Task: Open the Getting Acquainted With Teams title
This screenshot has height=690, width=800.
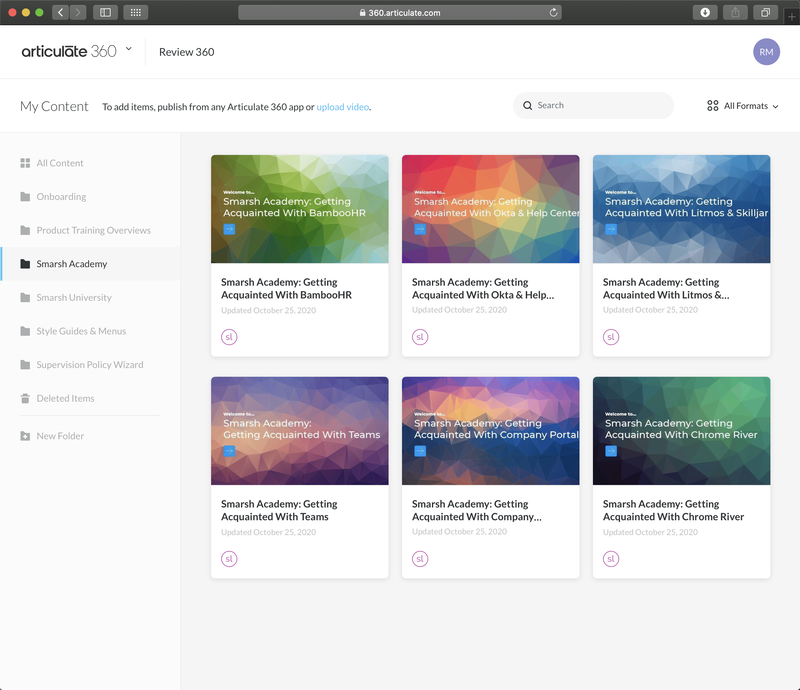Action: click(x=275, y=510)
